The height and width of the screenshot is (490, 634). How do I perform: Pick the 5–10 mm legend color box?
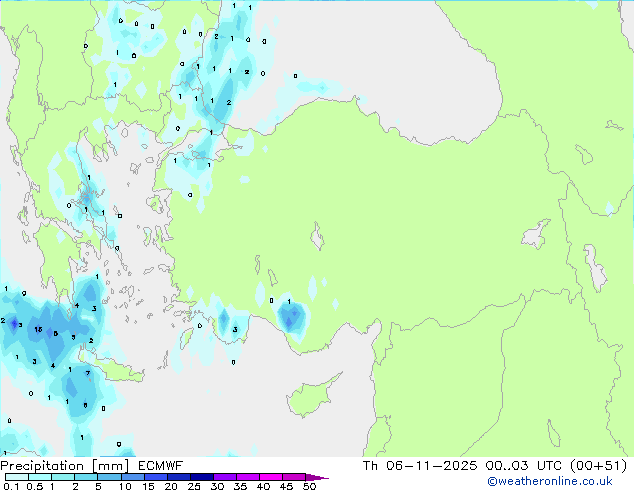tap(109, 477)
